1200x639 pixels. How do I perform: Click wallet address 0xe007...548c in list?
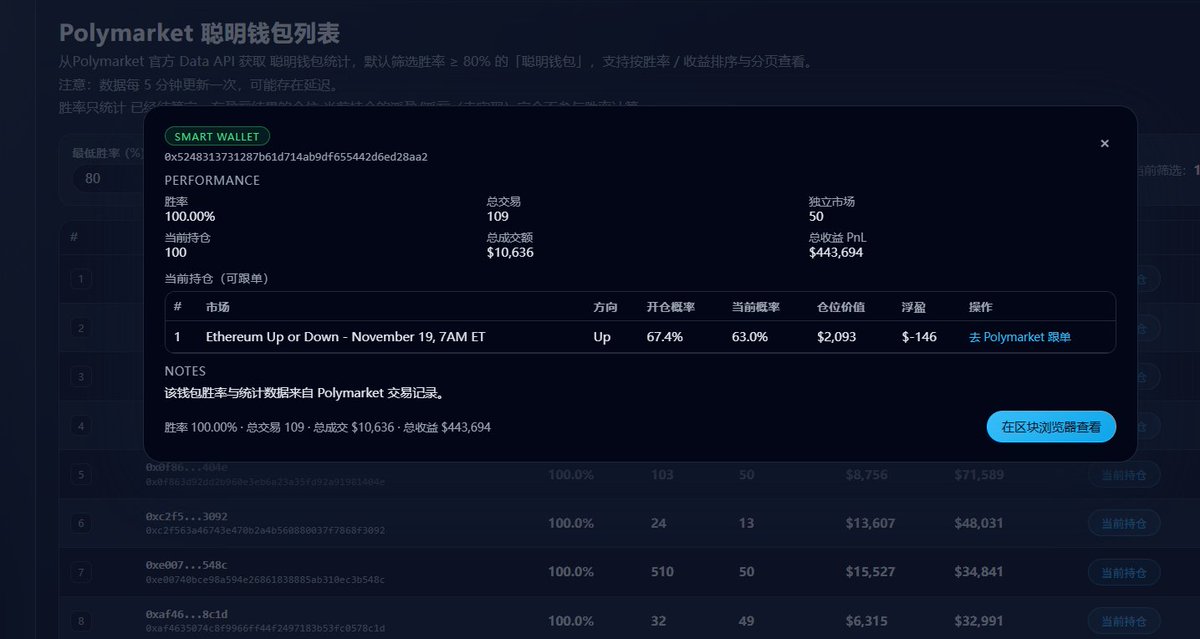click(187, 565)
